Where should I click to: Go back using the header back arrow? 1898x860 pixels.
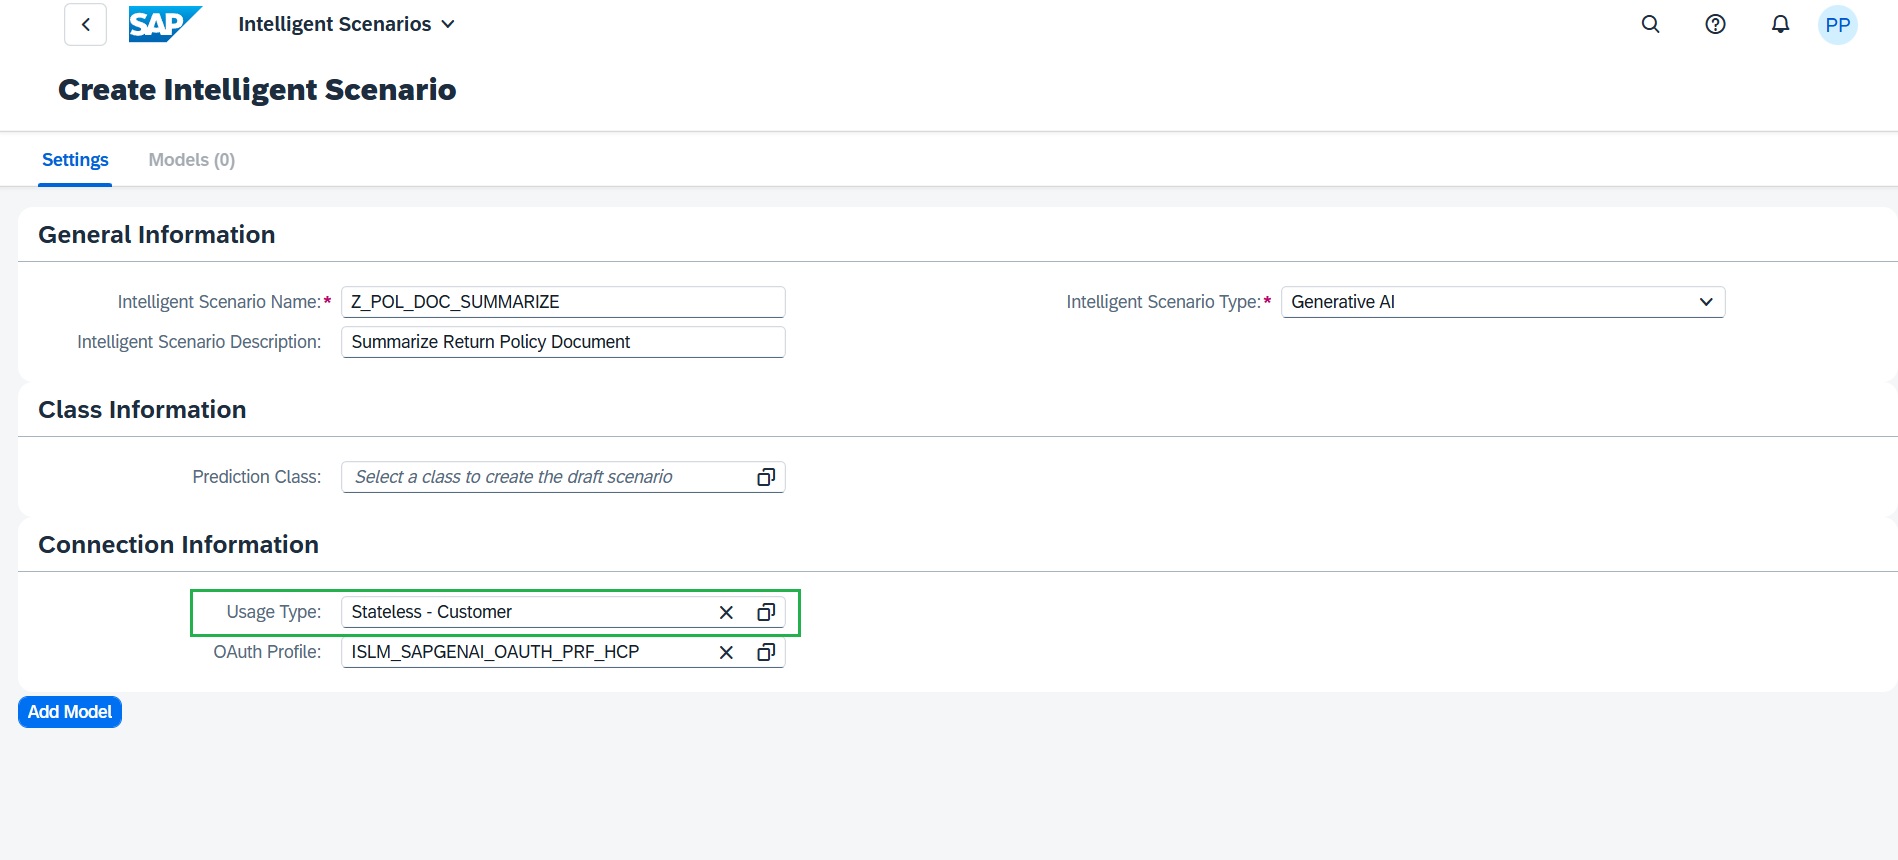tap(86, 25)
